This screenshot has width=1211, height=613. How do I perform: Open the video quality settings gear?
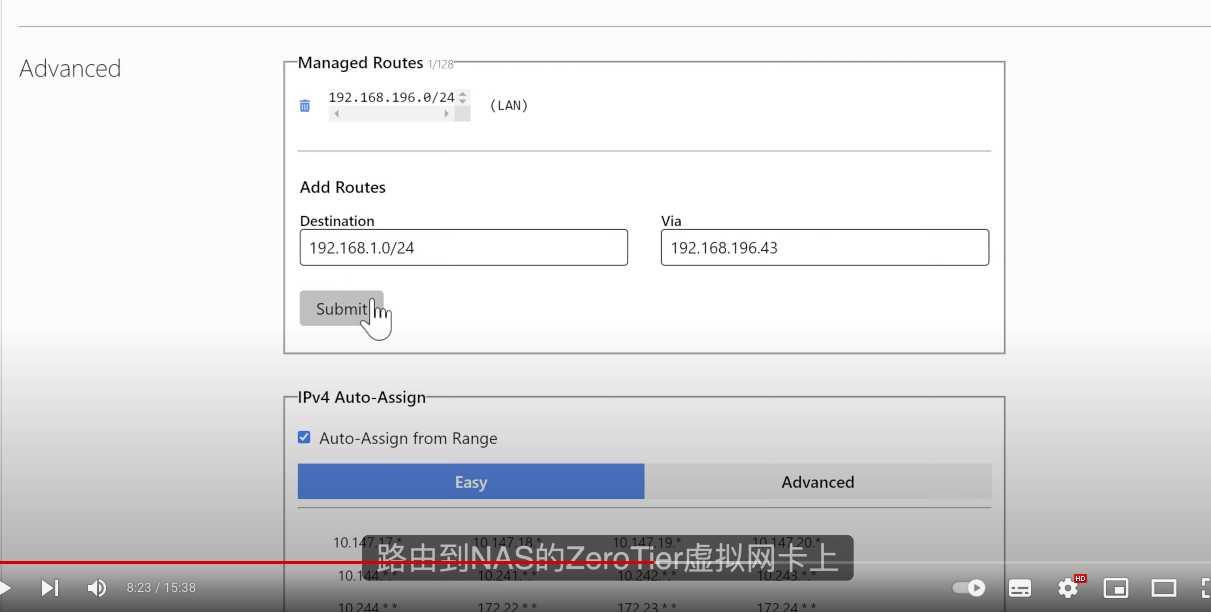(1068, 588)
